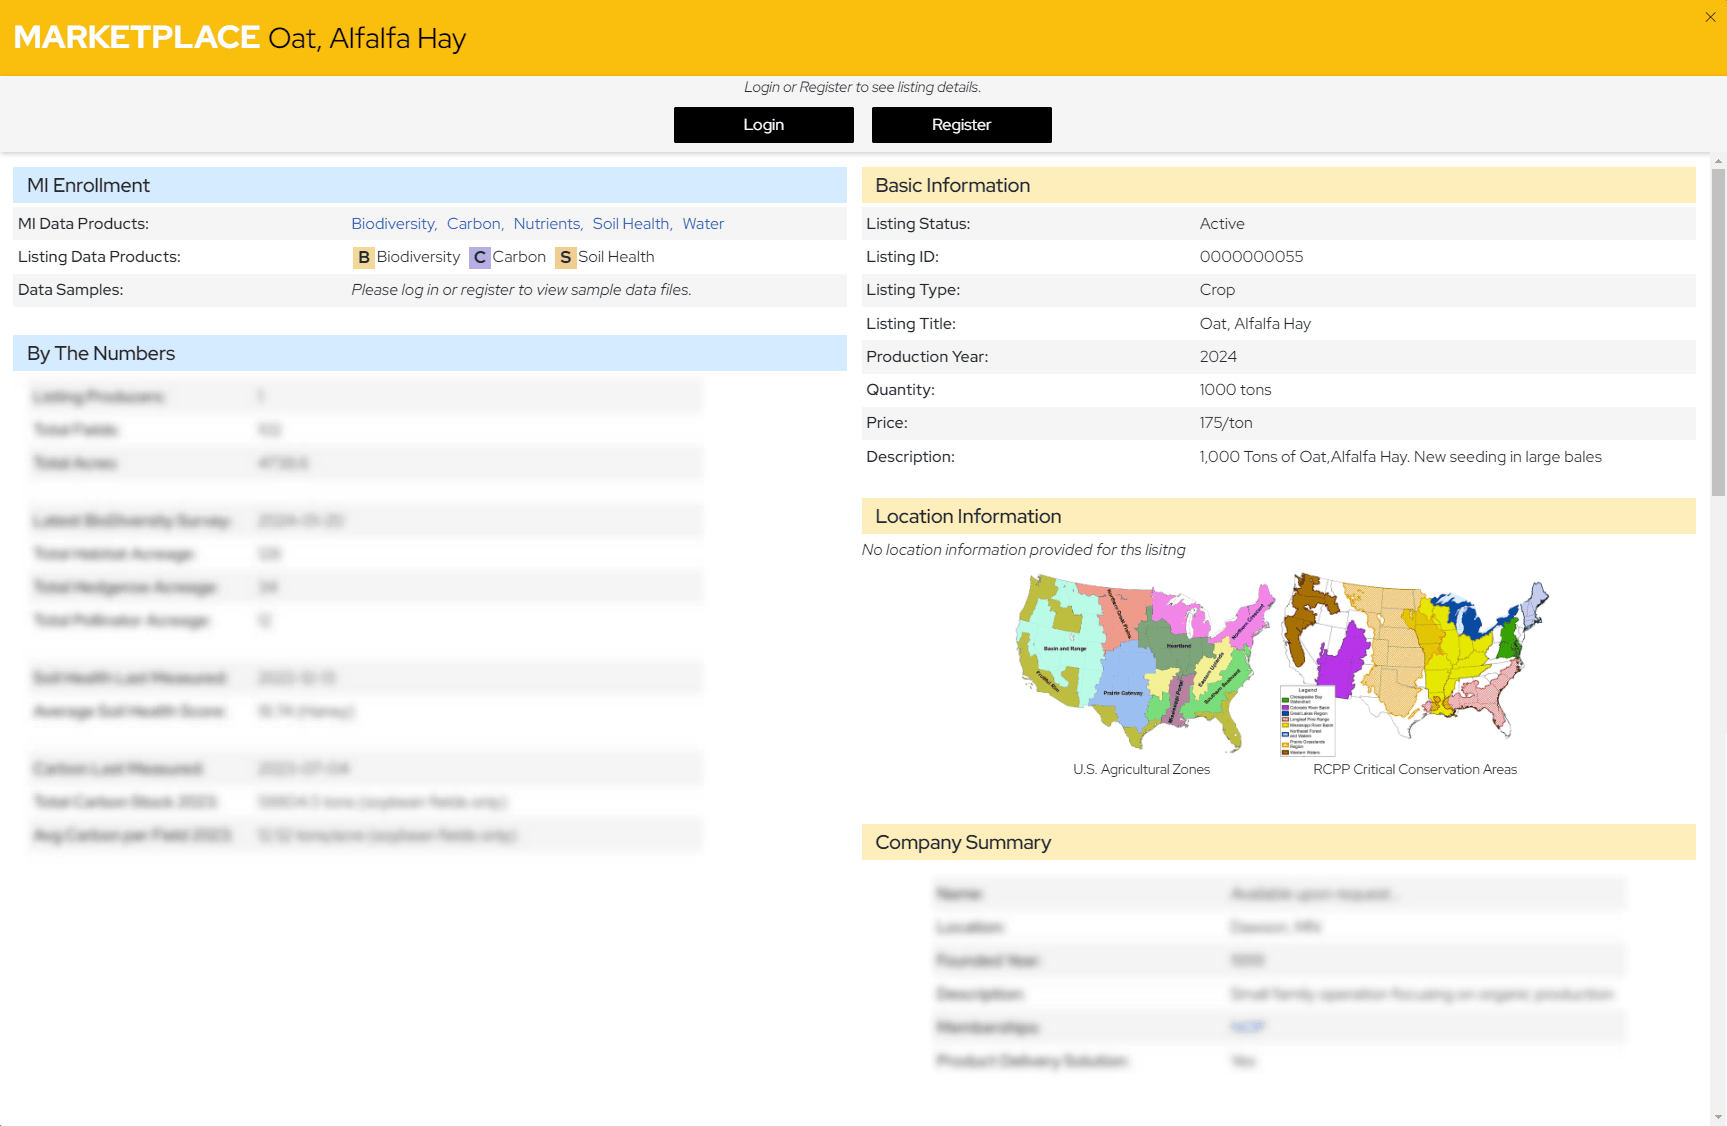Click the vertical scrollbar thumb
This screenshot has width=1727, height=1126.
coord(1718,330)
